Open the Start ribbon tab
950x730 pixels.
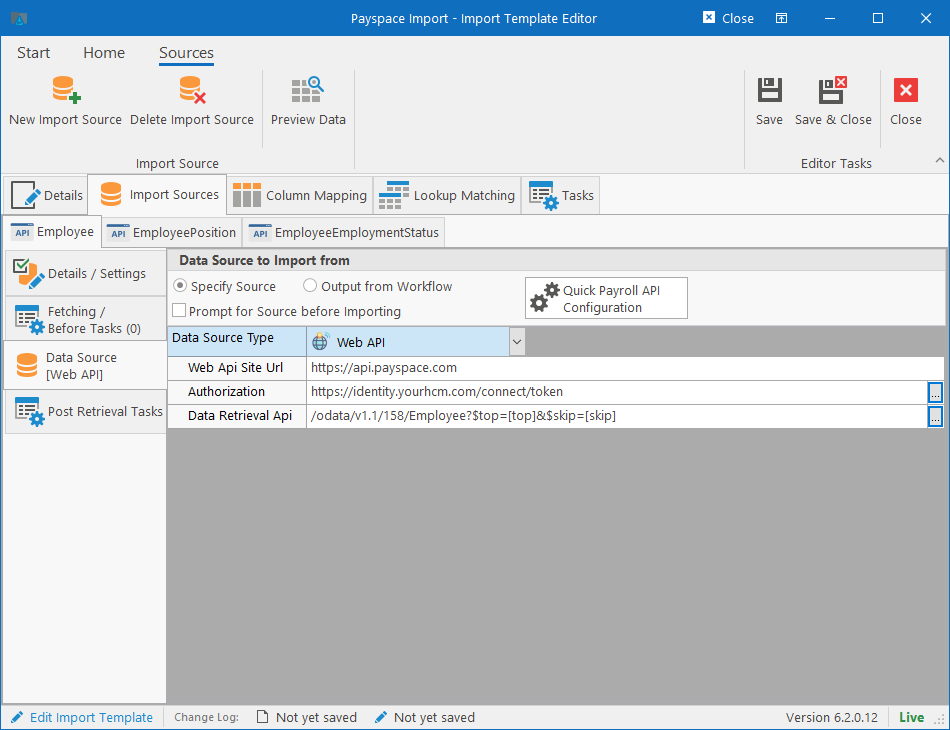33,53
